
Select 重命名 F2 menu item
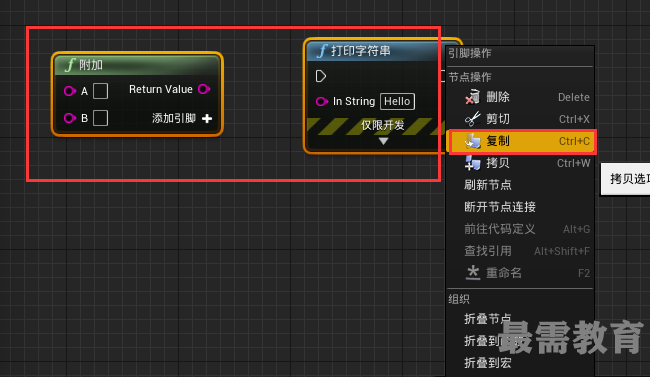[x=520, y=273]
